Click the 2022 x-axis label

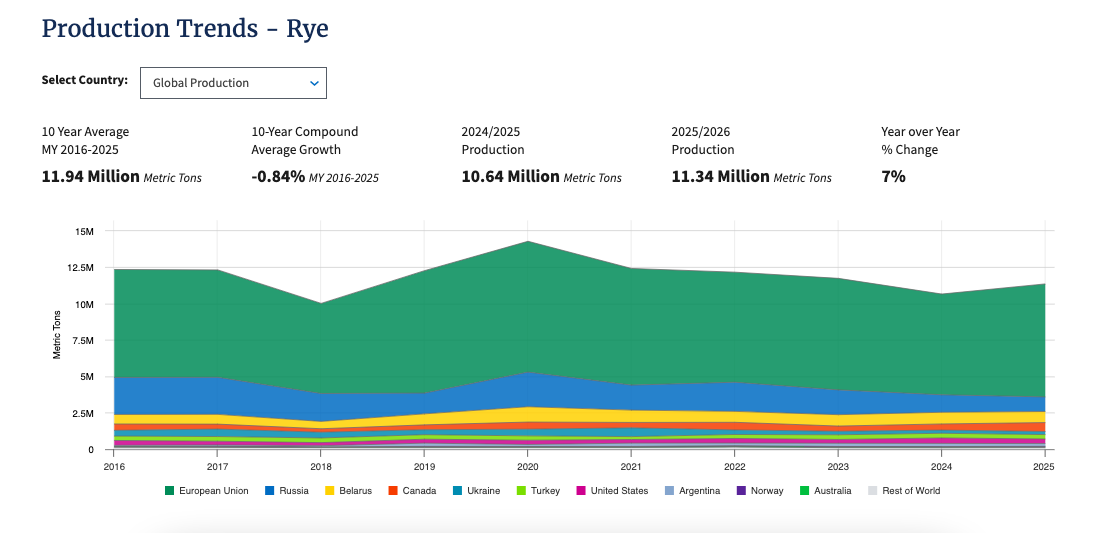[x=734, y=466]
